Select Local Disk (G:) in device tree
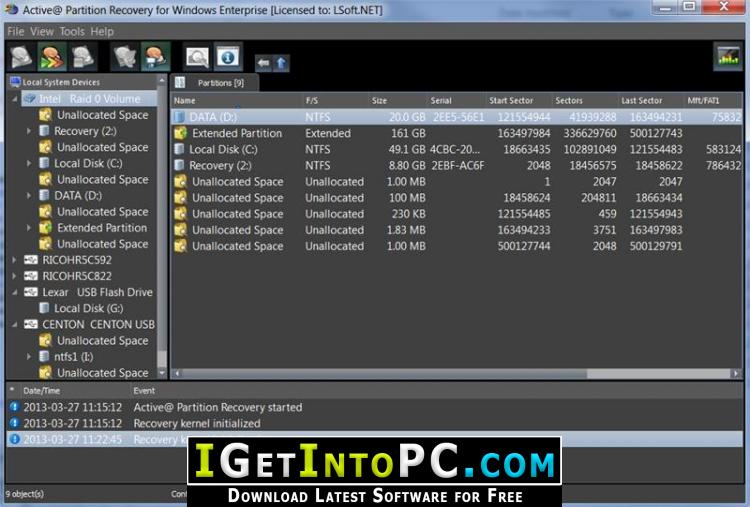 tap(88, 309)
